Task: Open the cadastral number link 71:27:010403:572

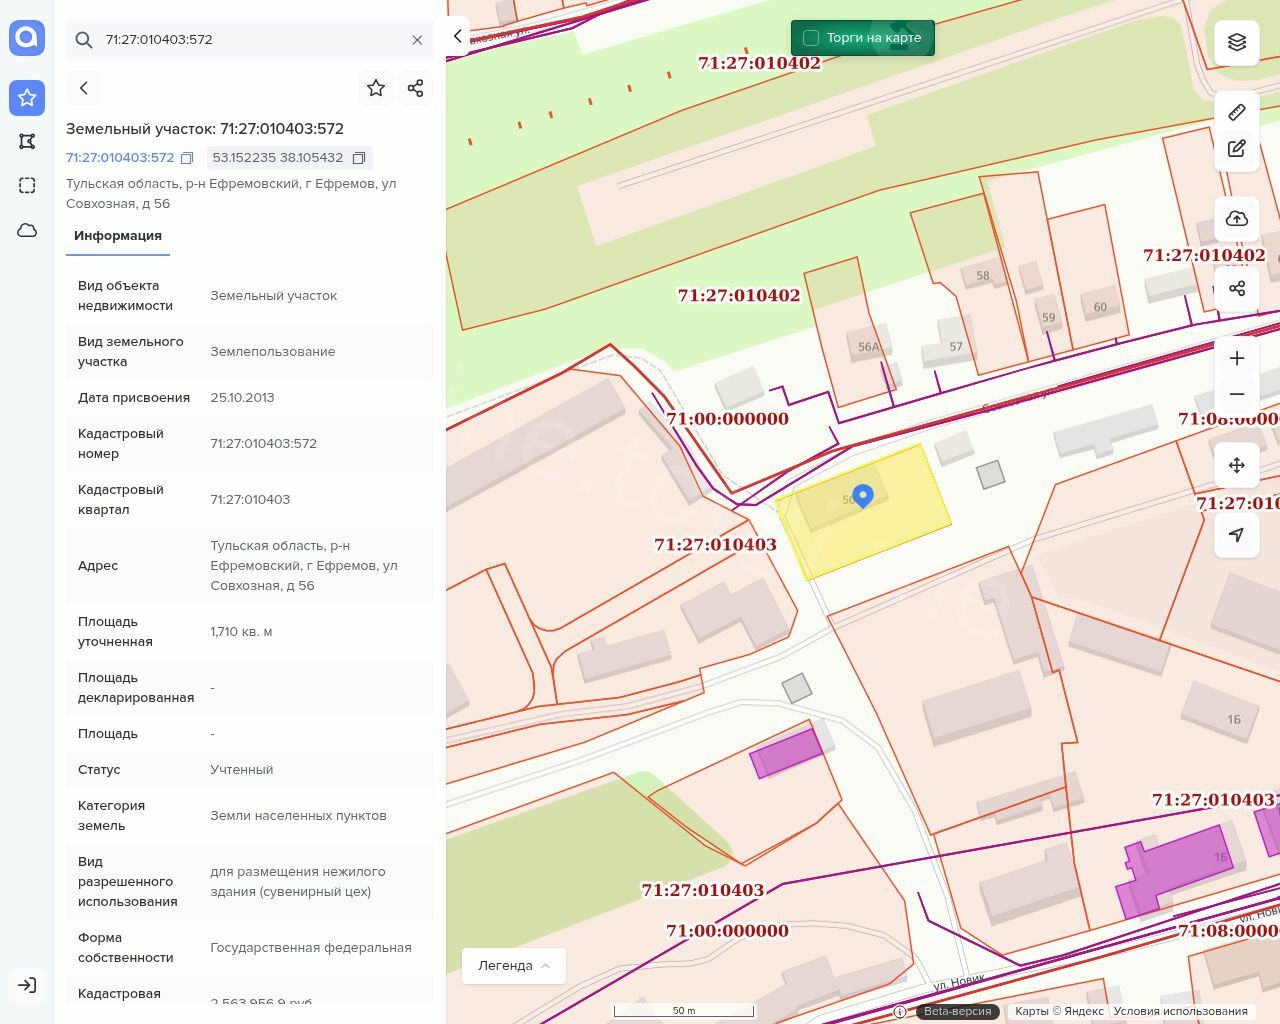Action: (120, 158)
